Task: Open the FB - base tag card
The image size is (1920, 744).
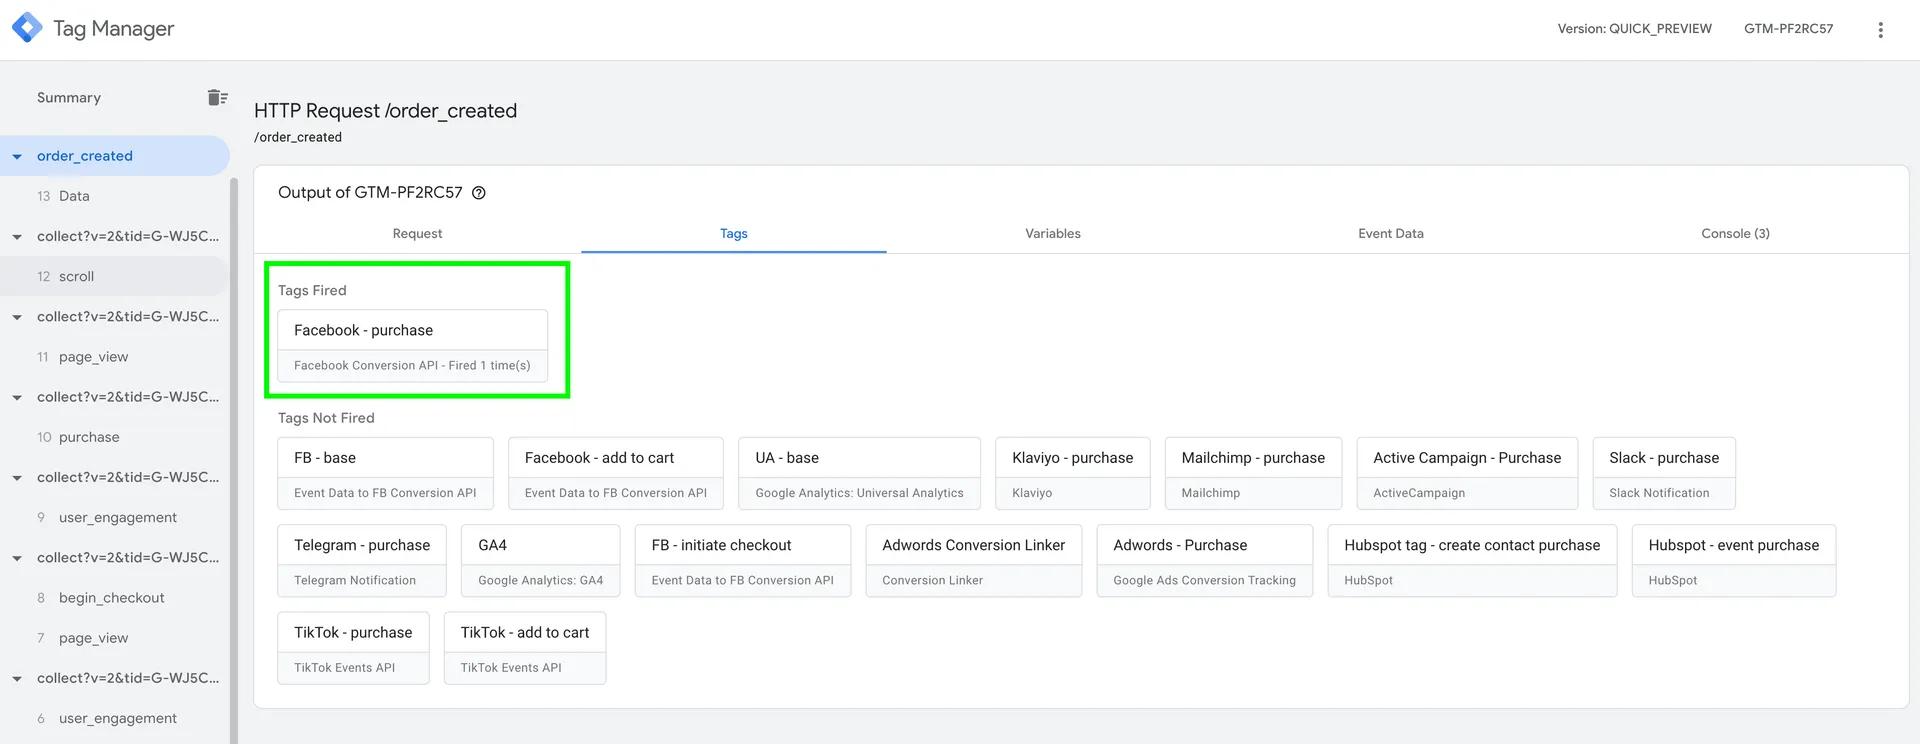Action: [x=385, y=473]
